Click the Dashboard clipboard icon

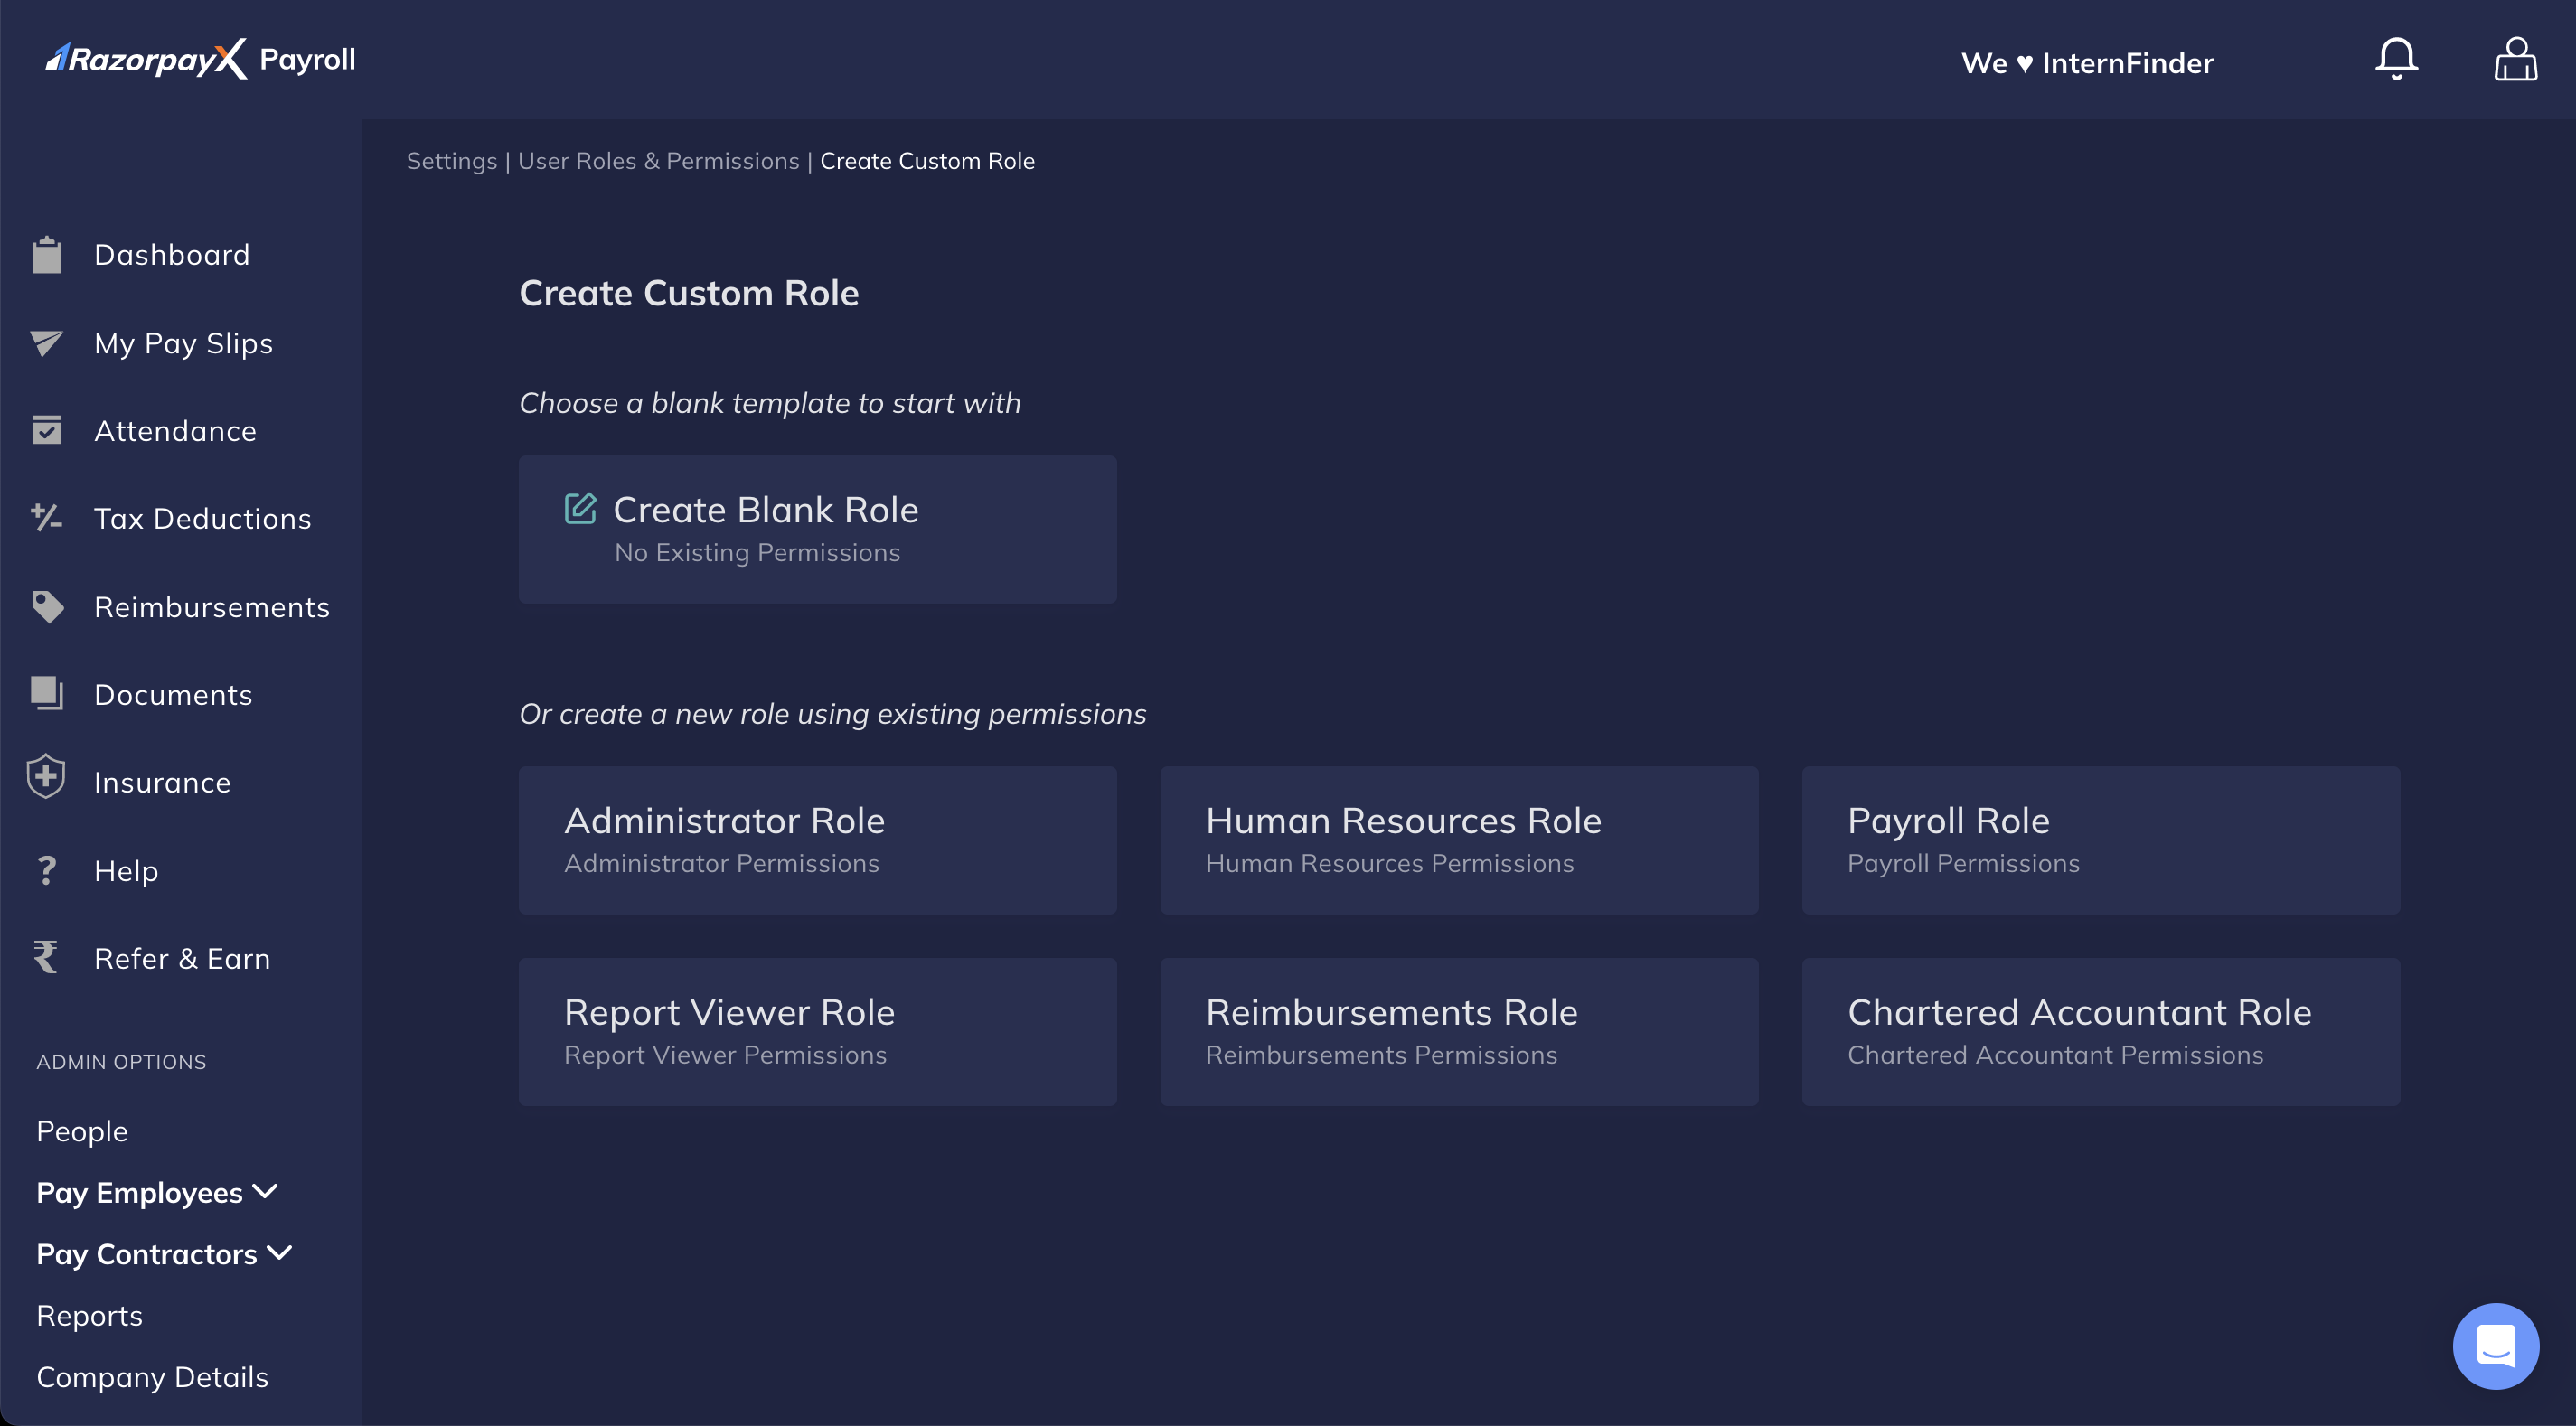[x=46, y=254]
